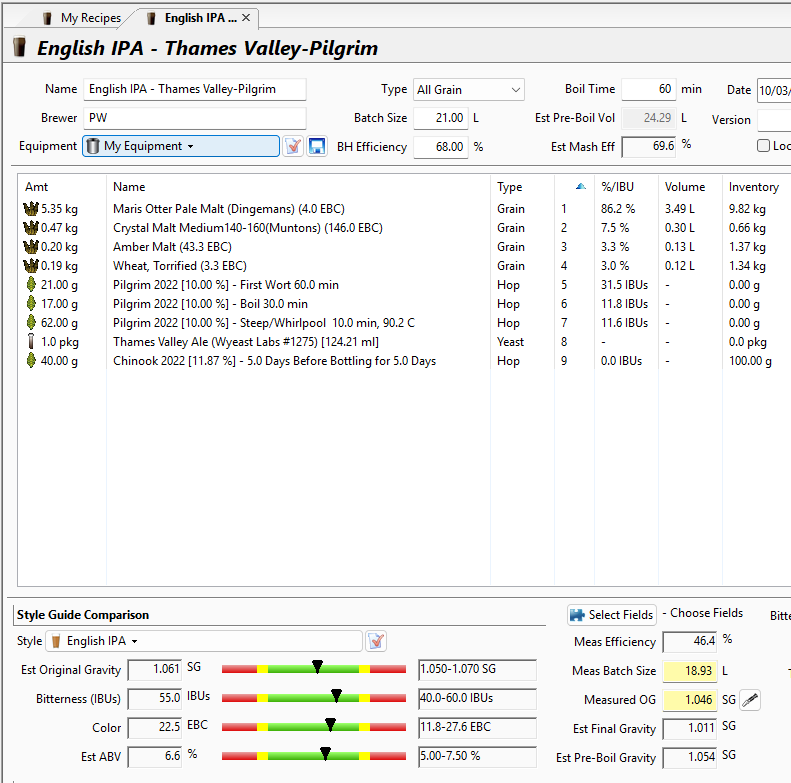791x783 pixels.
Task: Select the Thames Valley Ale (Wyeast Labs #1275) row
Action: click(404, 342)
